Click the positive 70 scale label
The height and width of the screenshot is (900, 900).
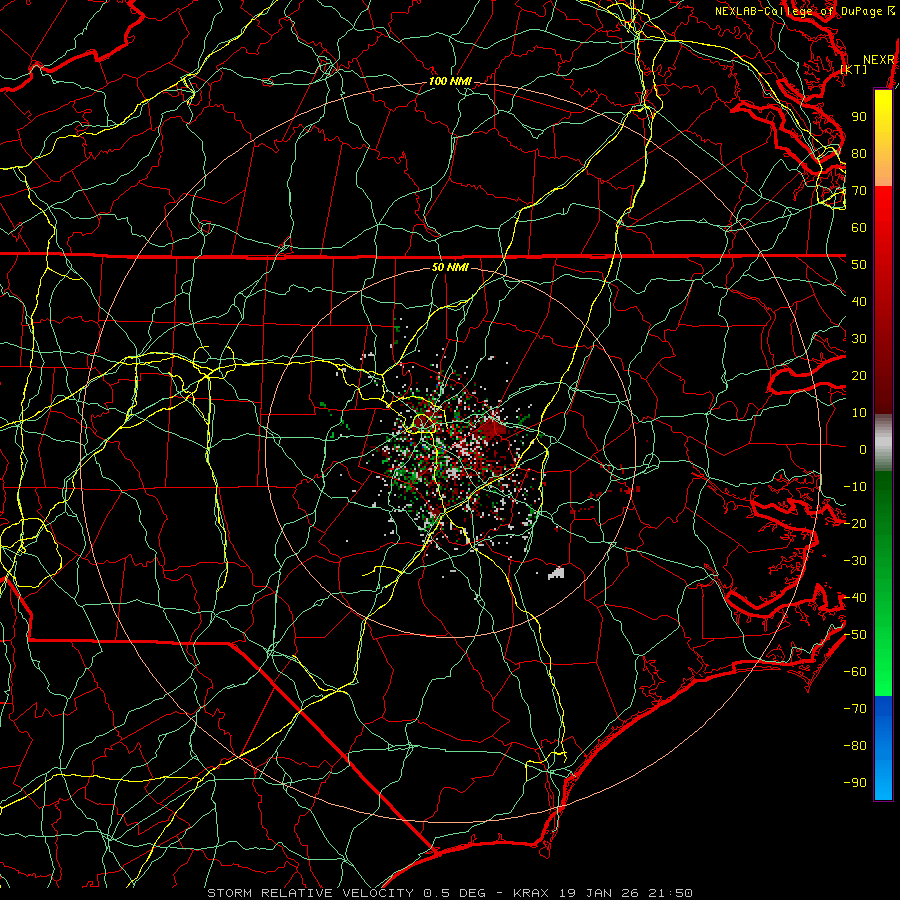click(859, 191)
